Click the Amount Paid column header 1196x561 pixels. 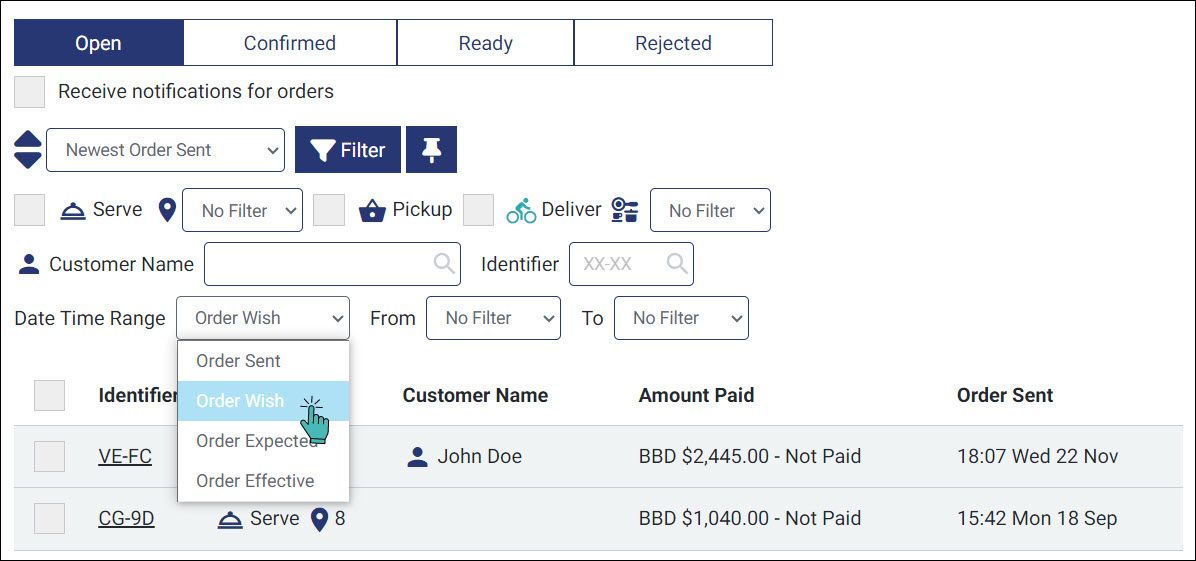[696, 395]
